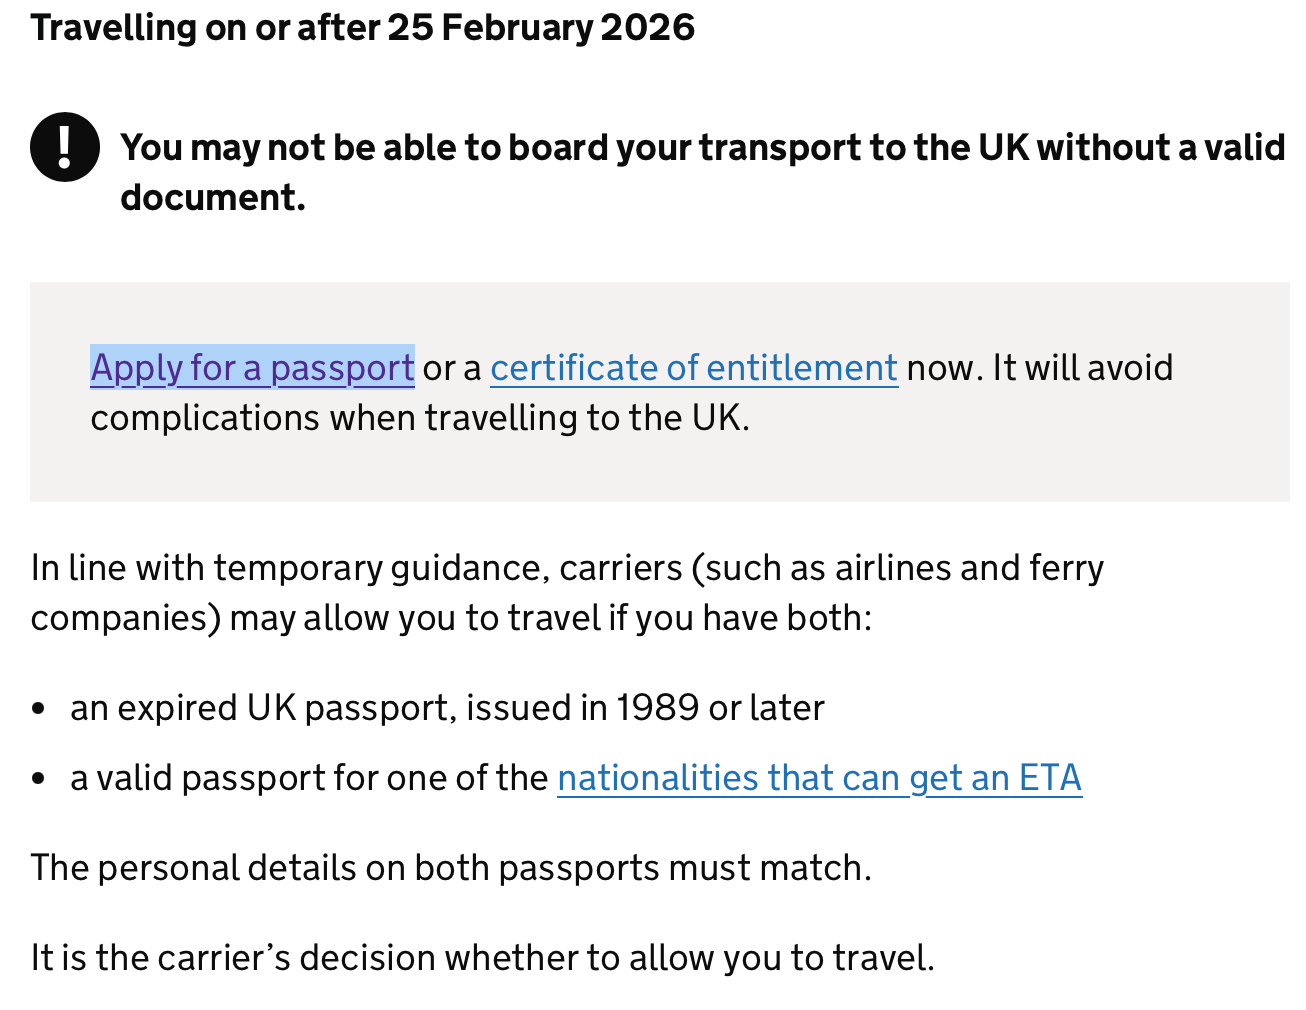Click the black exclamation warning icon
Image resolution: width=1306 pixels, height=1010 pixels.
pyautogui.click(x=65, y=147)
